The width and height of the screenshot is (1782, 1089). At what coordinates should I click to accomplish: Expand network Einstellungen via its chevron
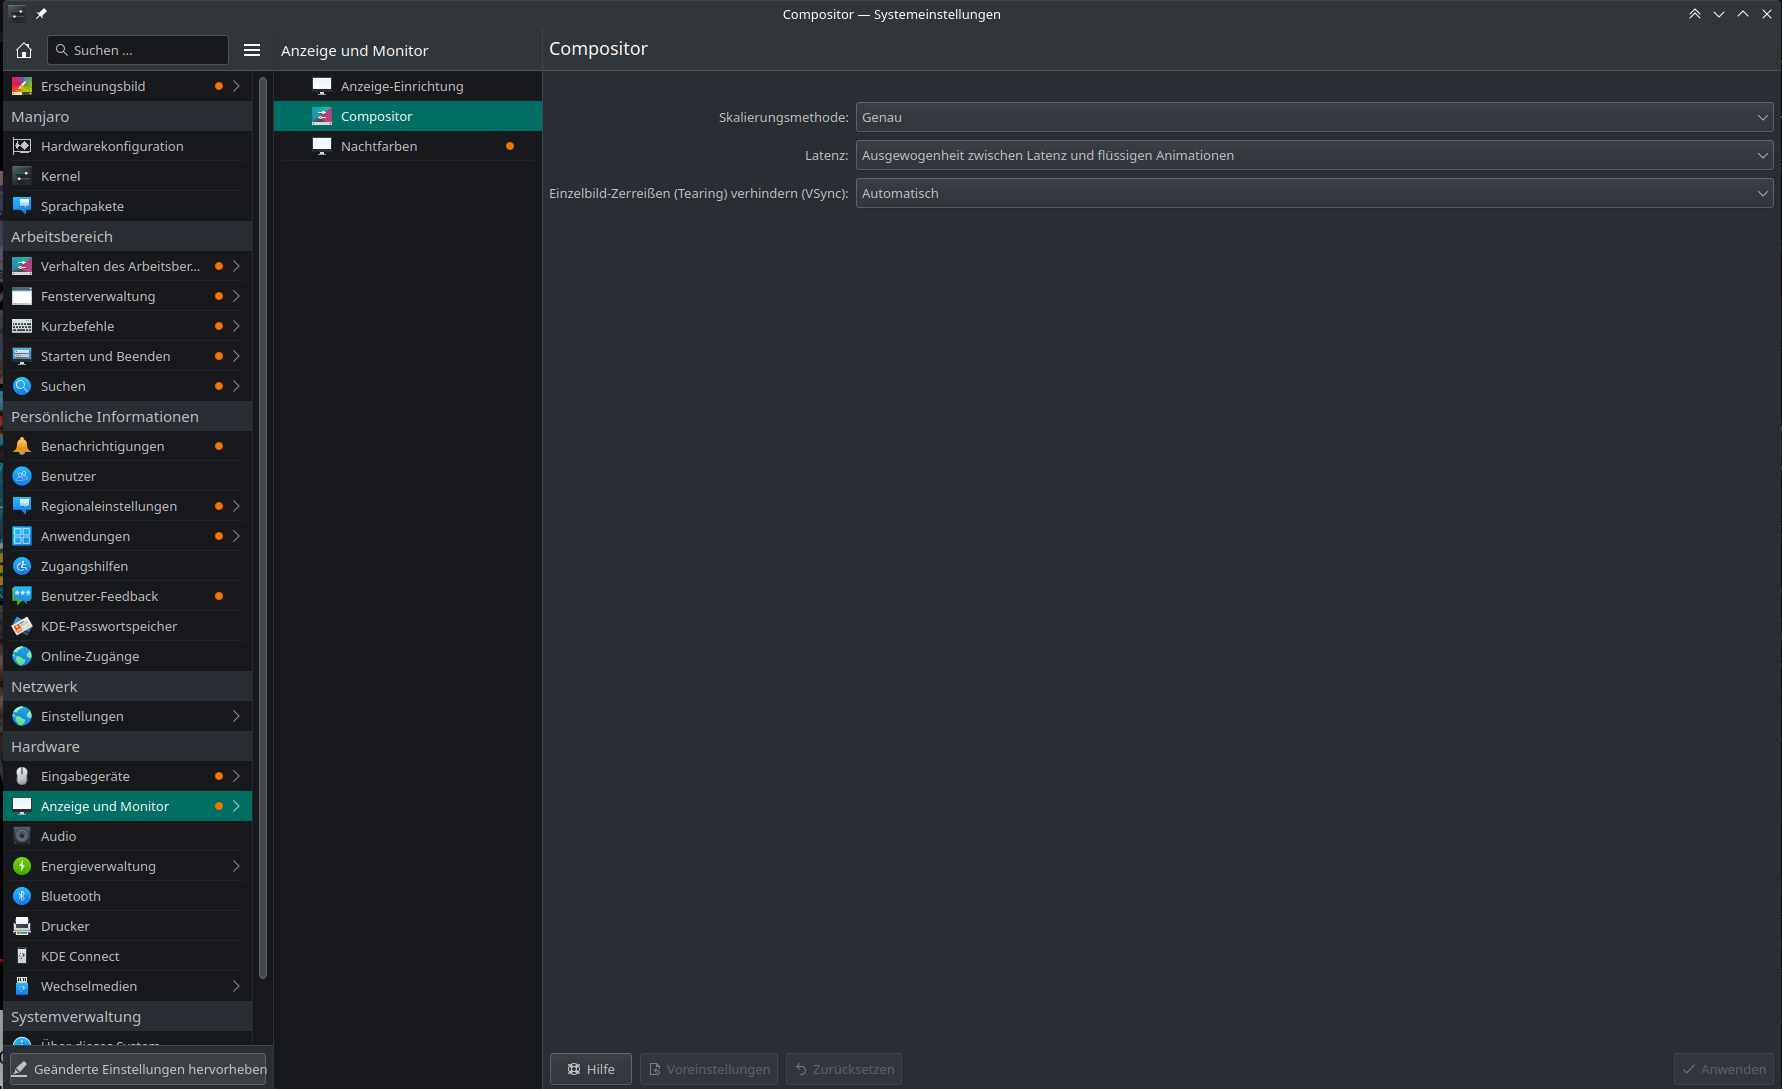236,716
